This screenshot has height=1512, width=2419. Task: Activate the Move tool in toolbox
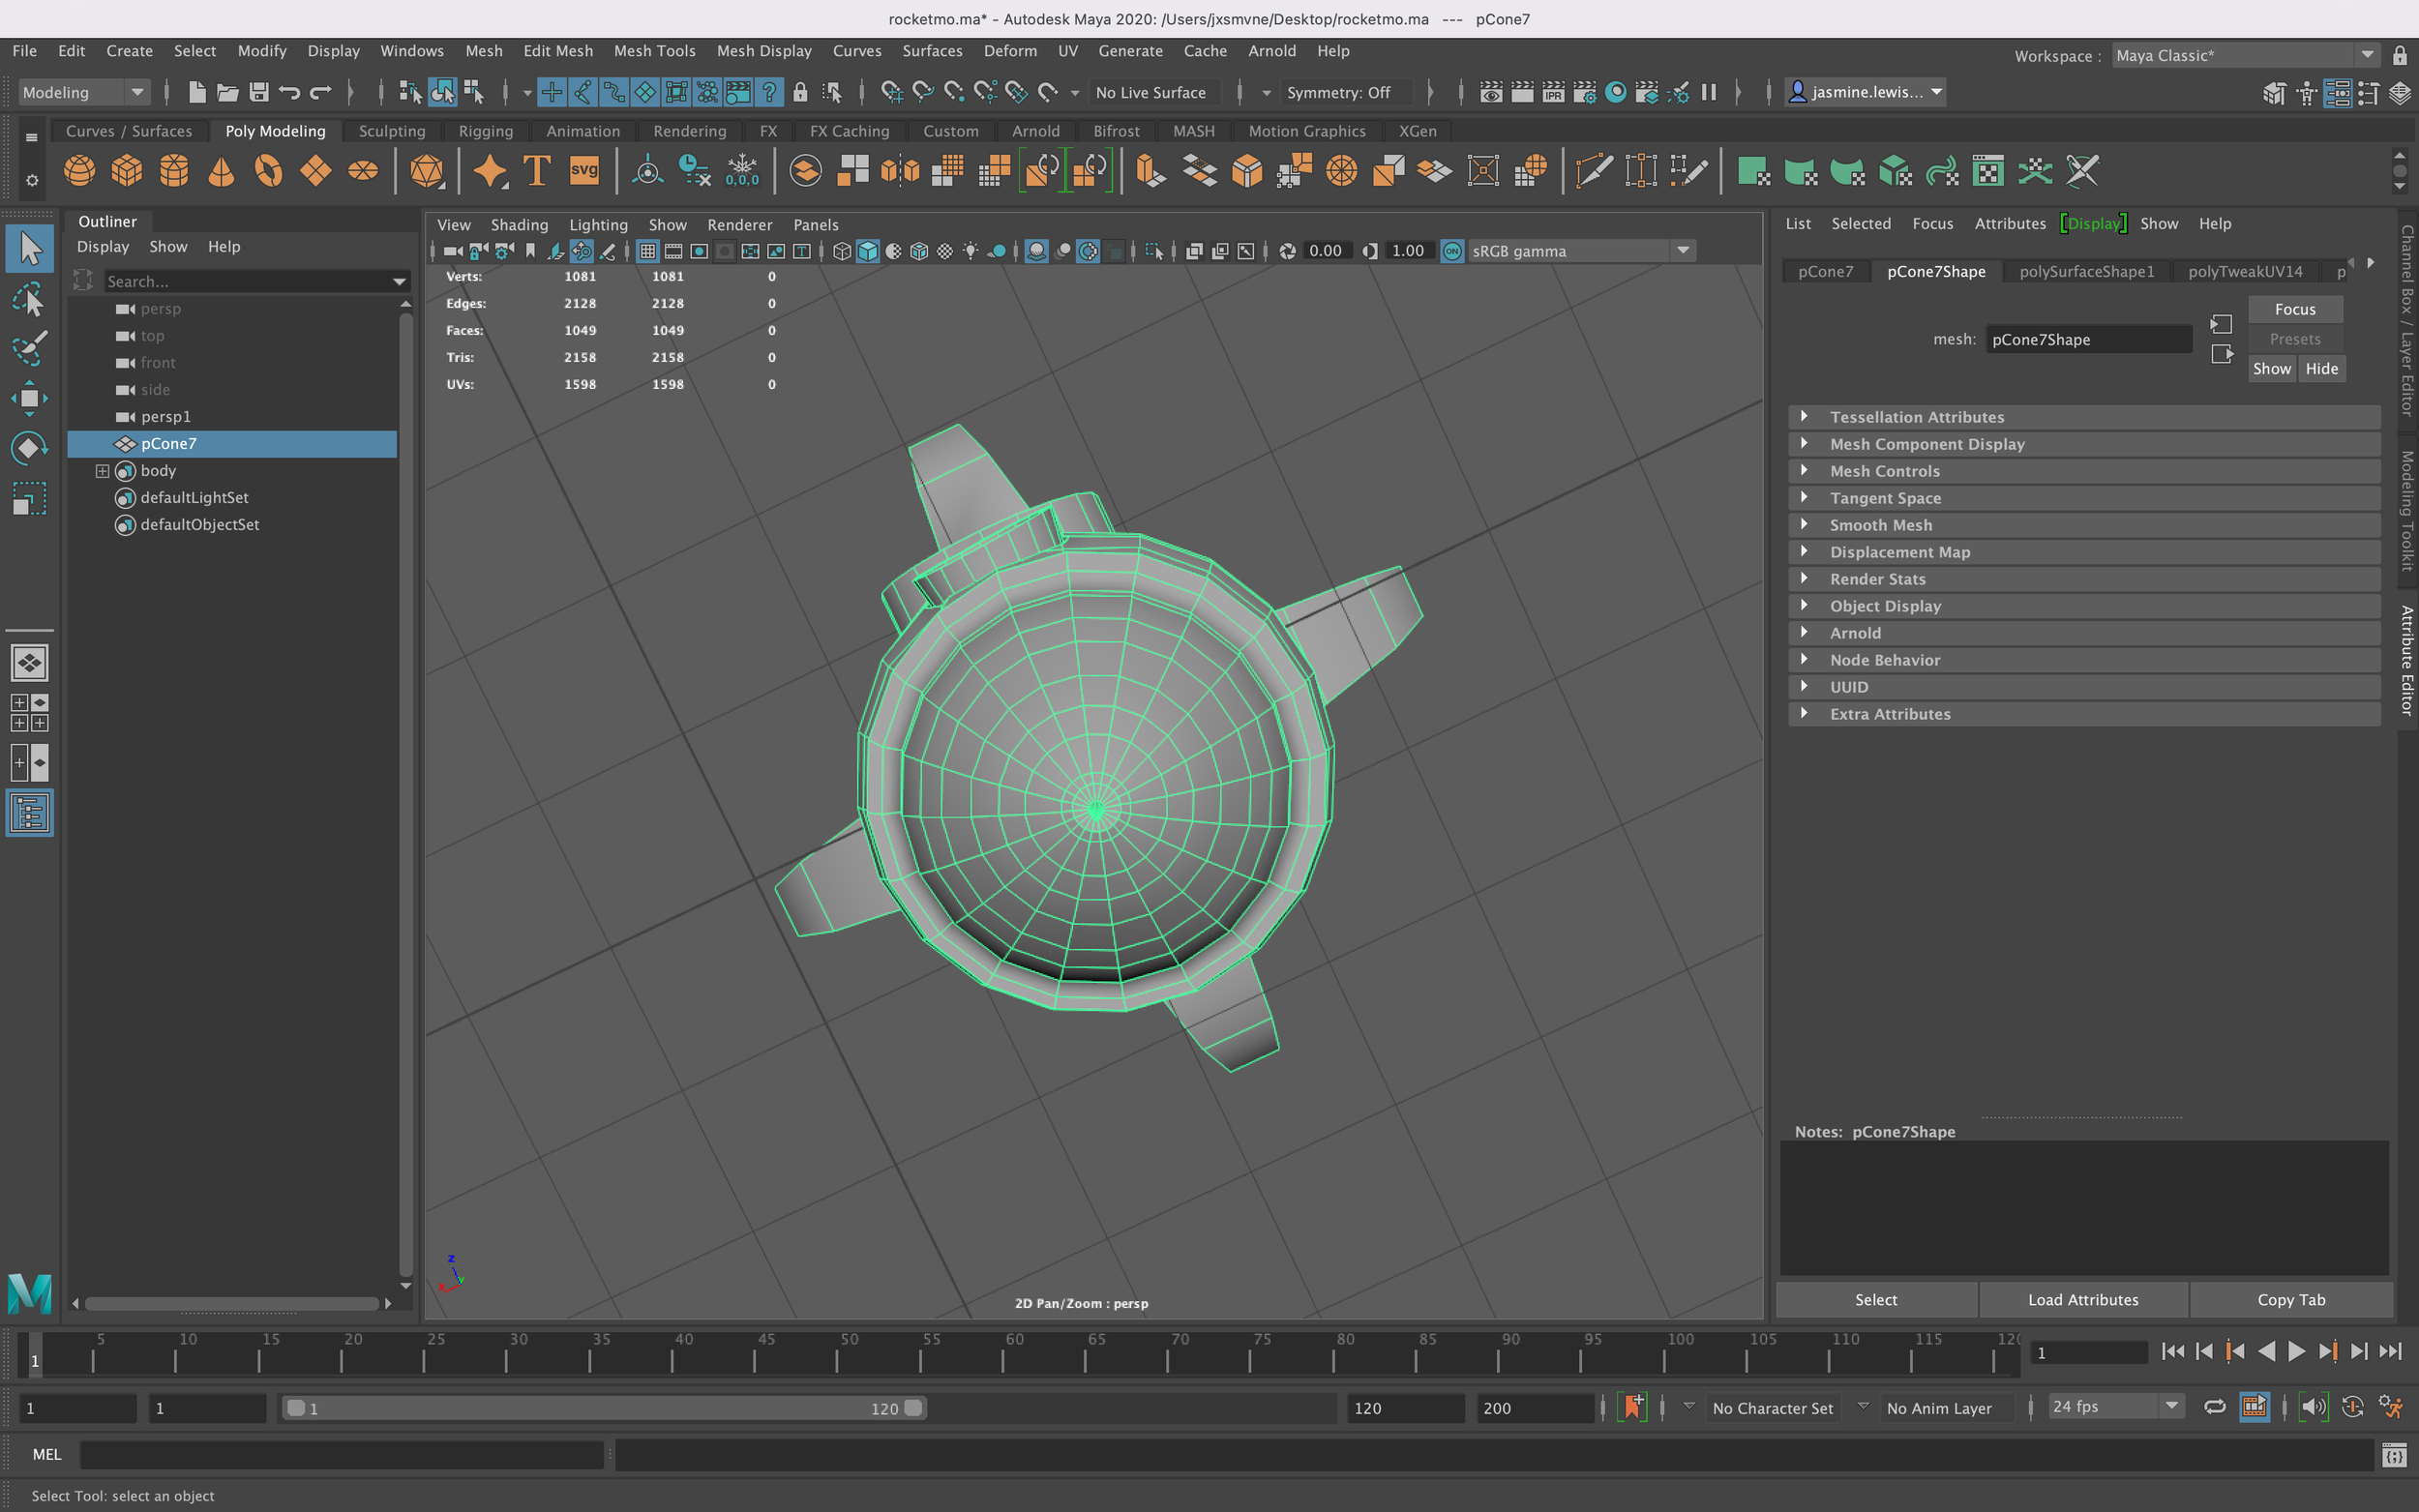29,398
